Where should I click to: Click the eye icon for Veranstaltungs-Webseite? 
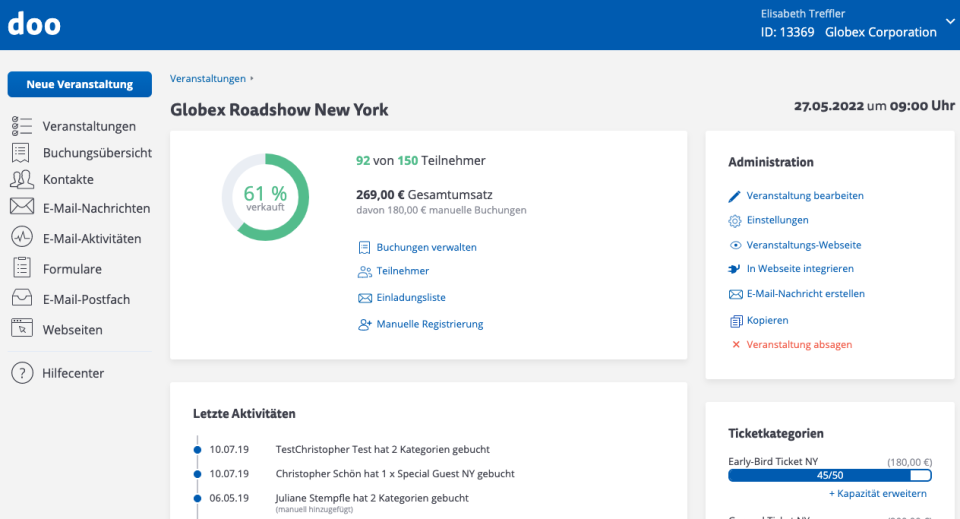coord(735,245)
